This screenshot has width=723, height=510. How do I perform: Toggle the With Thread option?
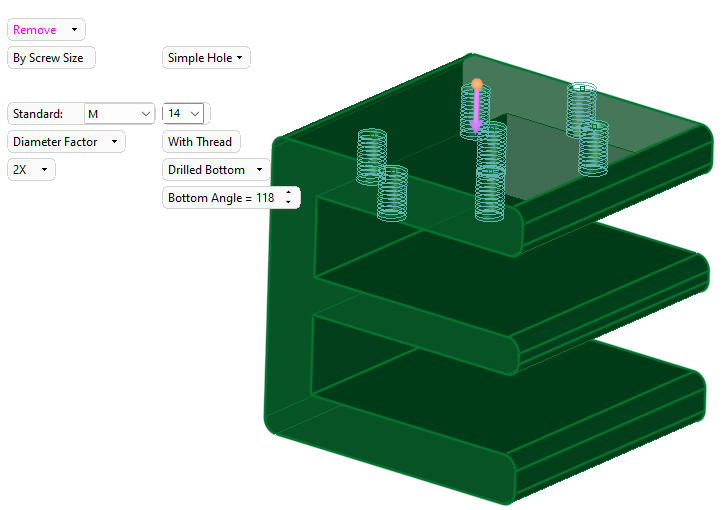pyautogui.click(x=200, y=142)
